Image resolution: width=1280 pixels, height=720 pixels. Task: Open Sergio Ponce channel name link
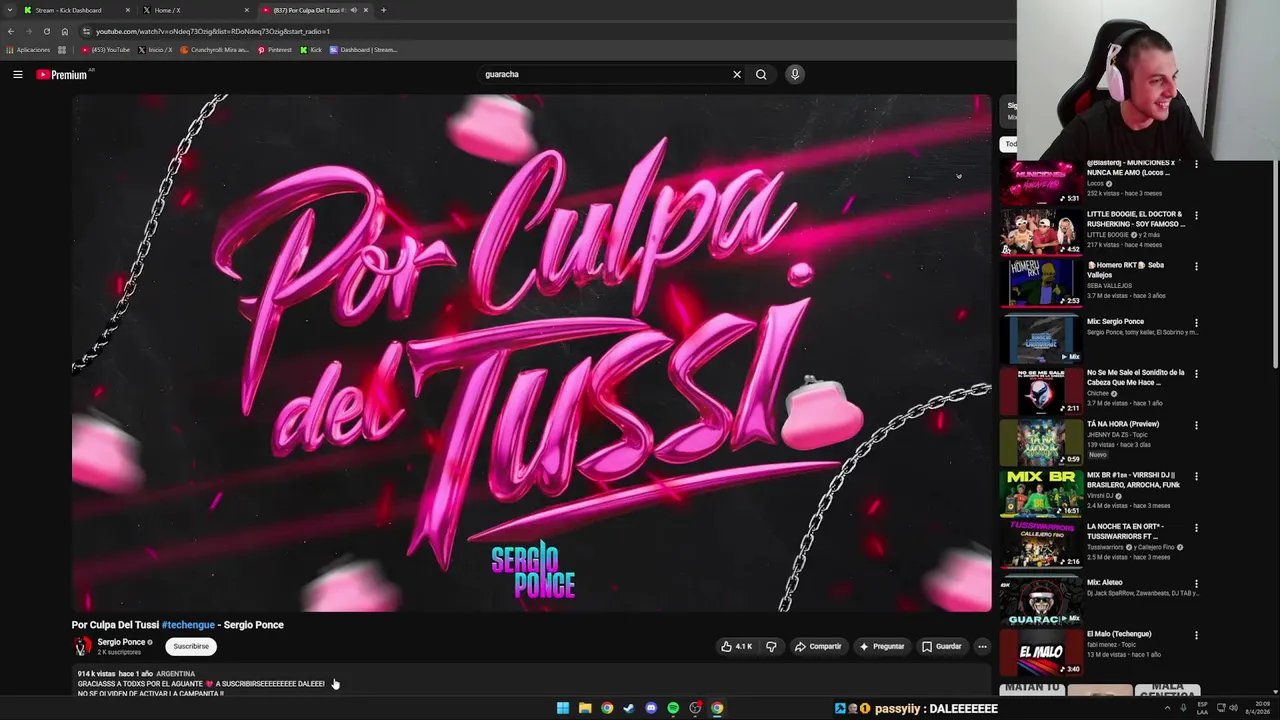(121, 642)
